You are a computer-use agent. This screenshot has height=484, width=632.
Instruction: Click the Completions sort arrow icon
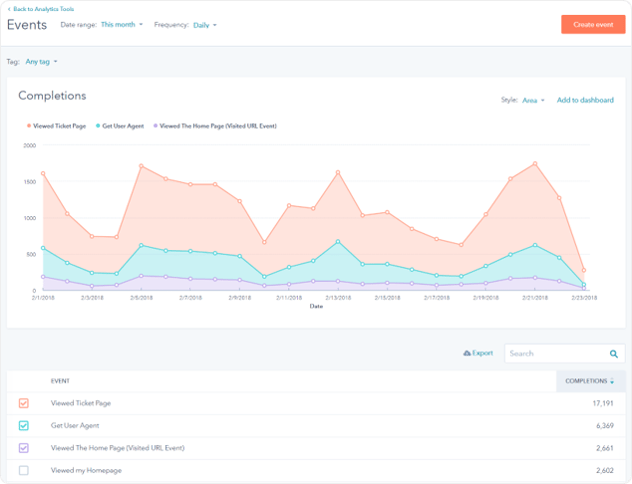(612, 381)
